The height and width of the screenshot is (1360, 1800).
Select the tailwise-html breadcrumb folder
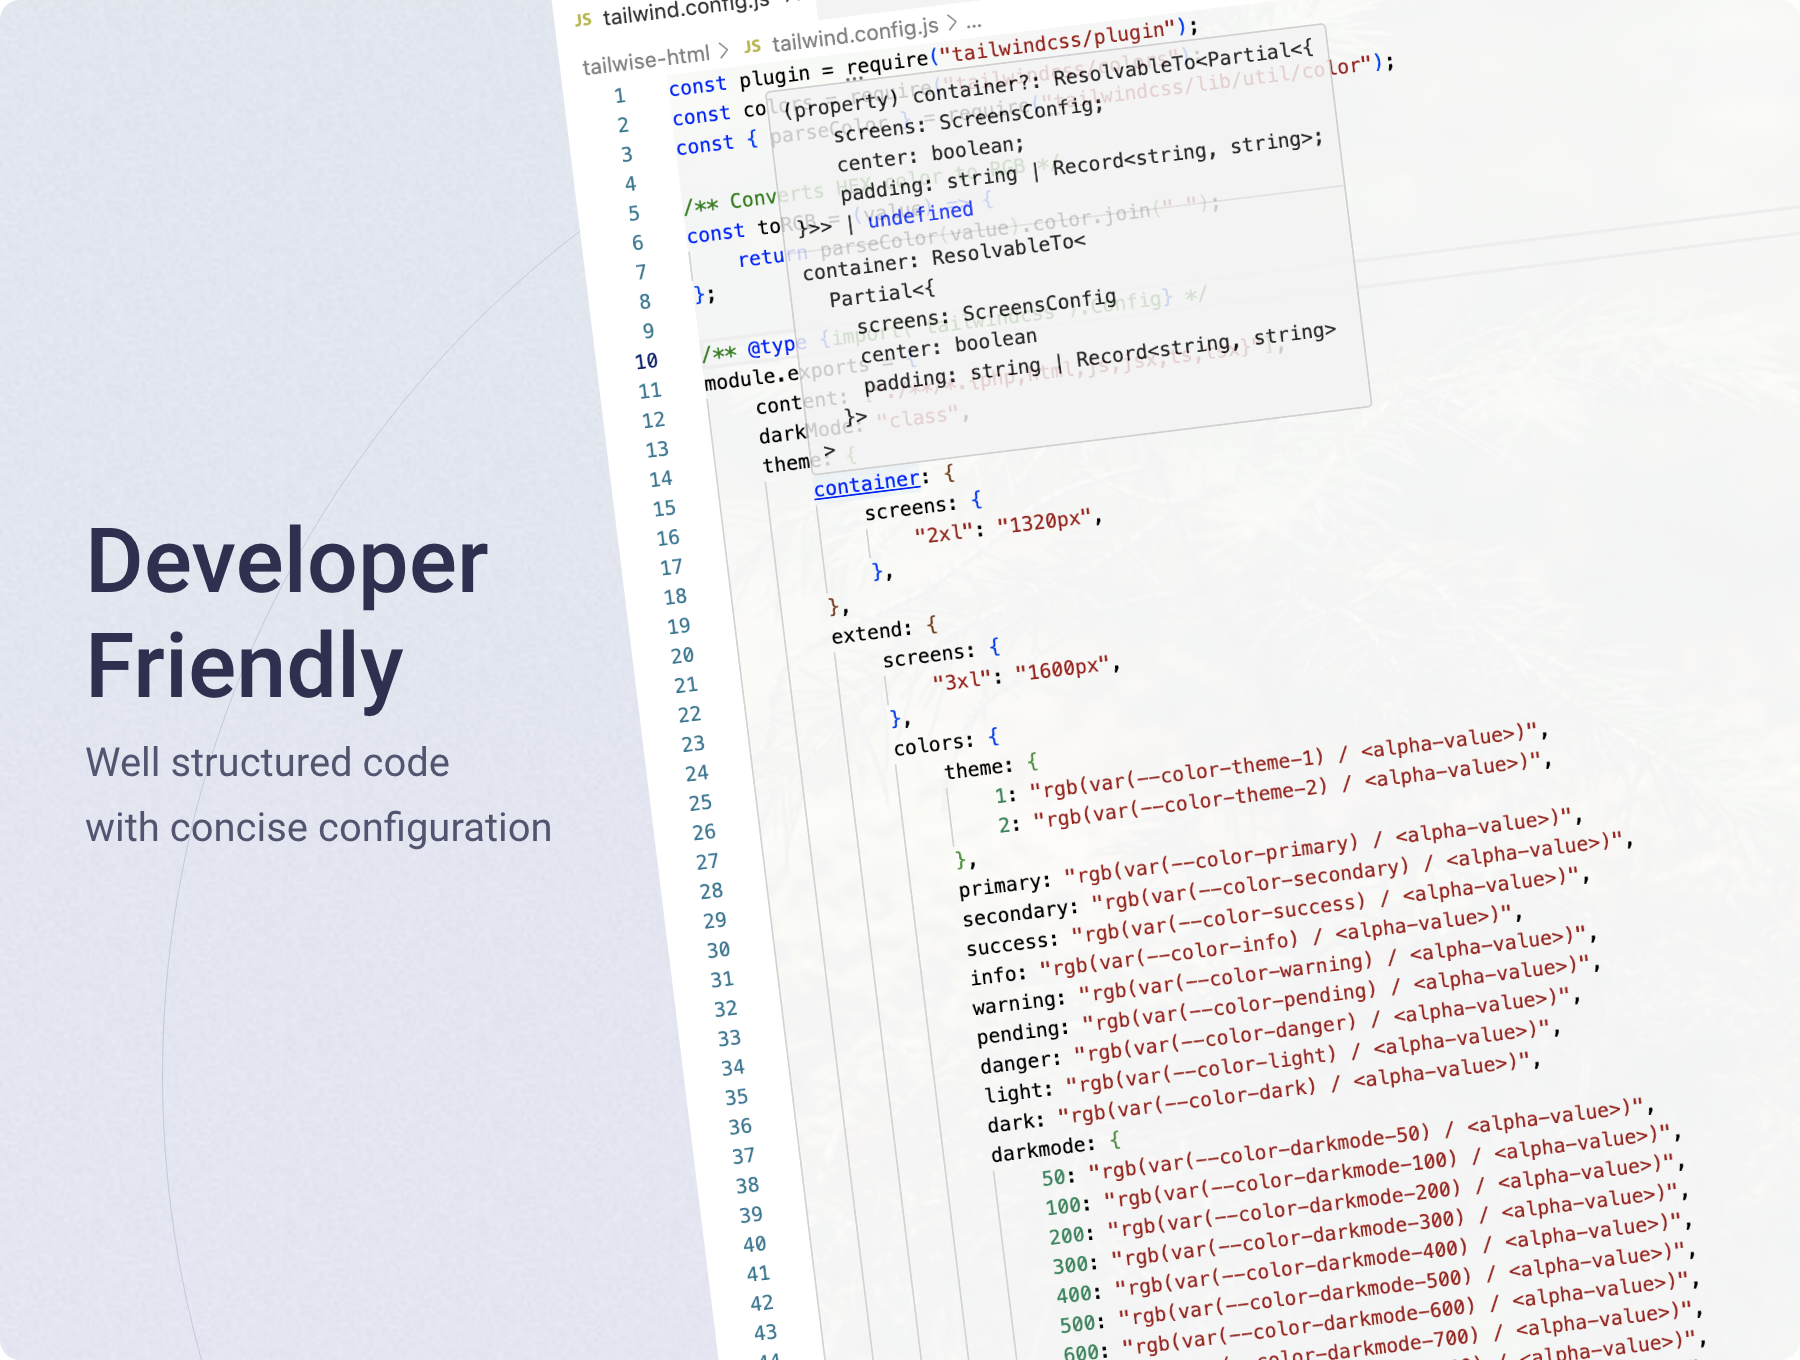click(x=646, y=59)
